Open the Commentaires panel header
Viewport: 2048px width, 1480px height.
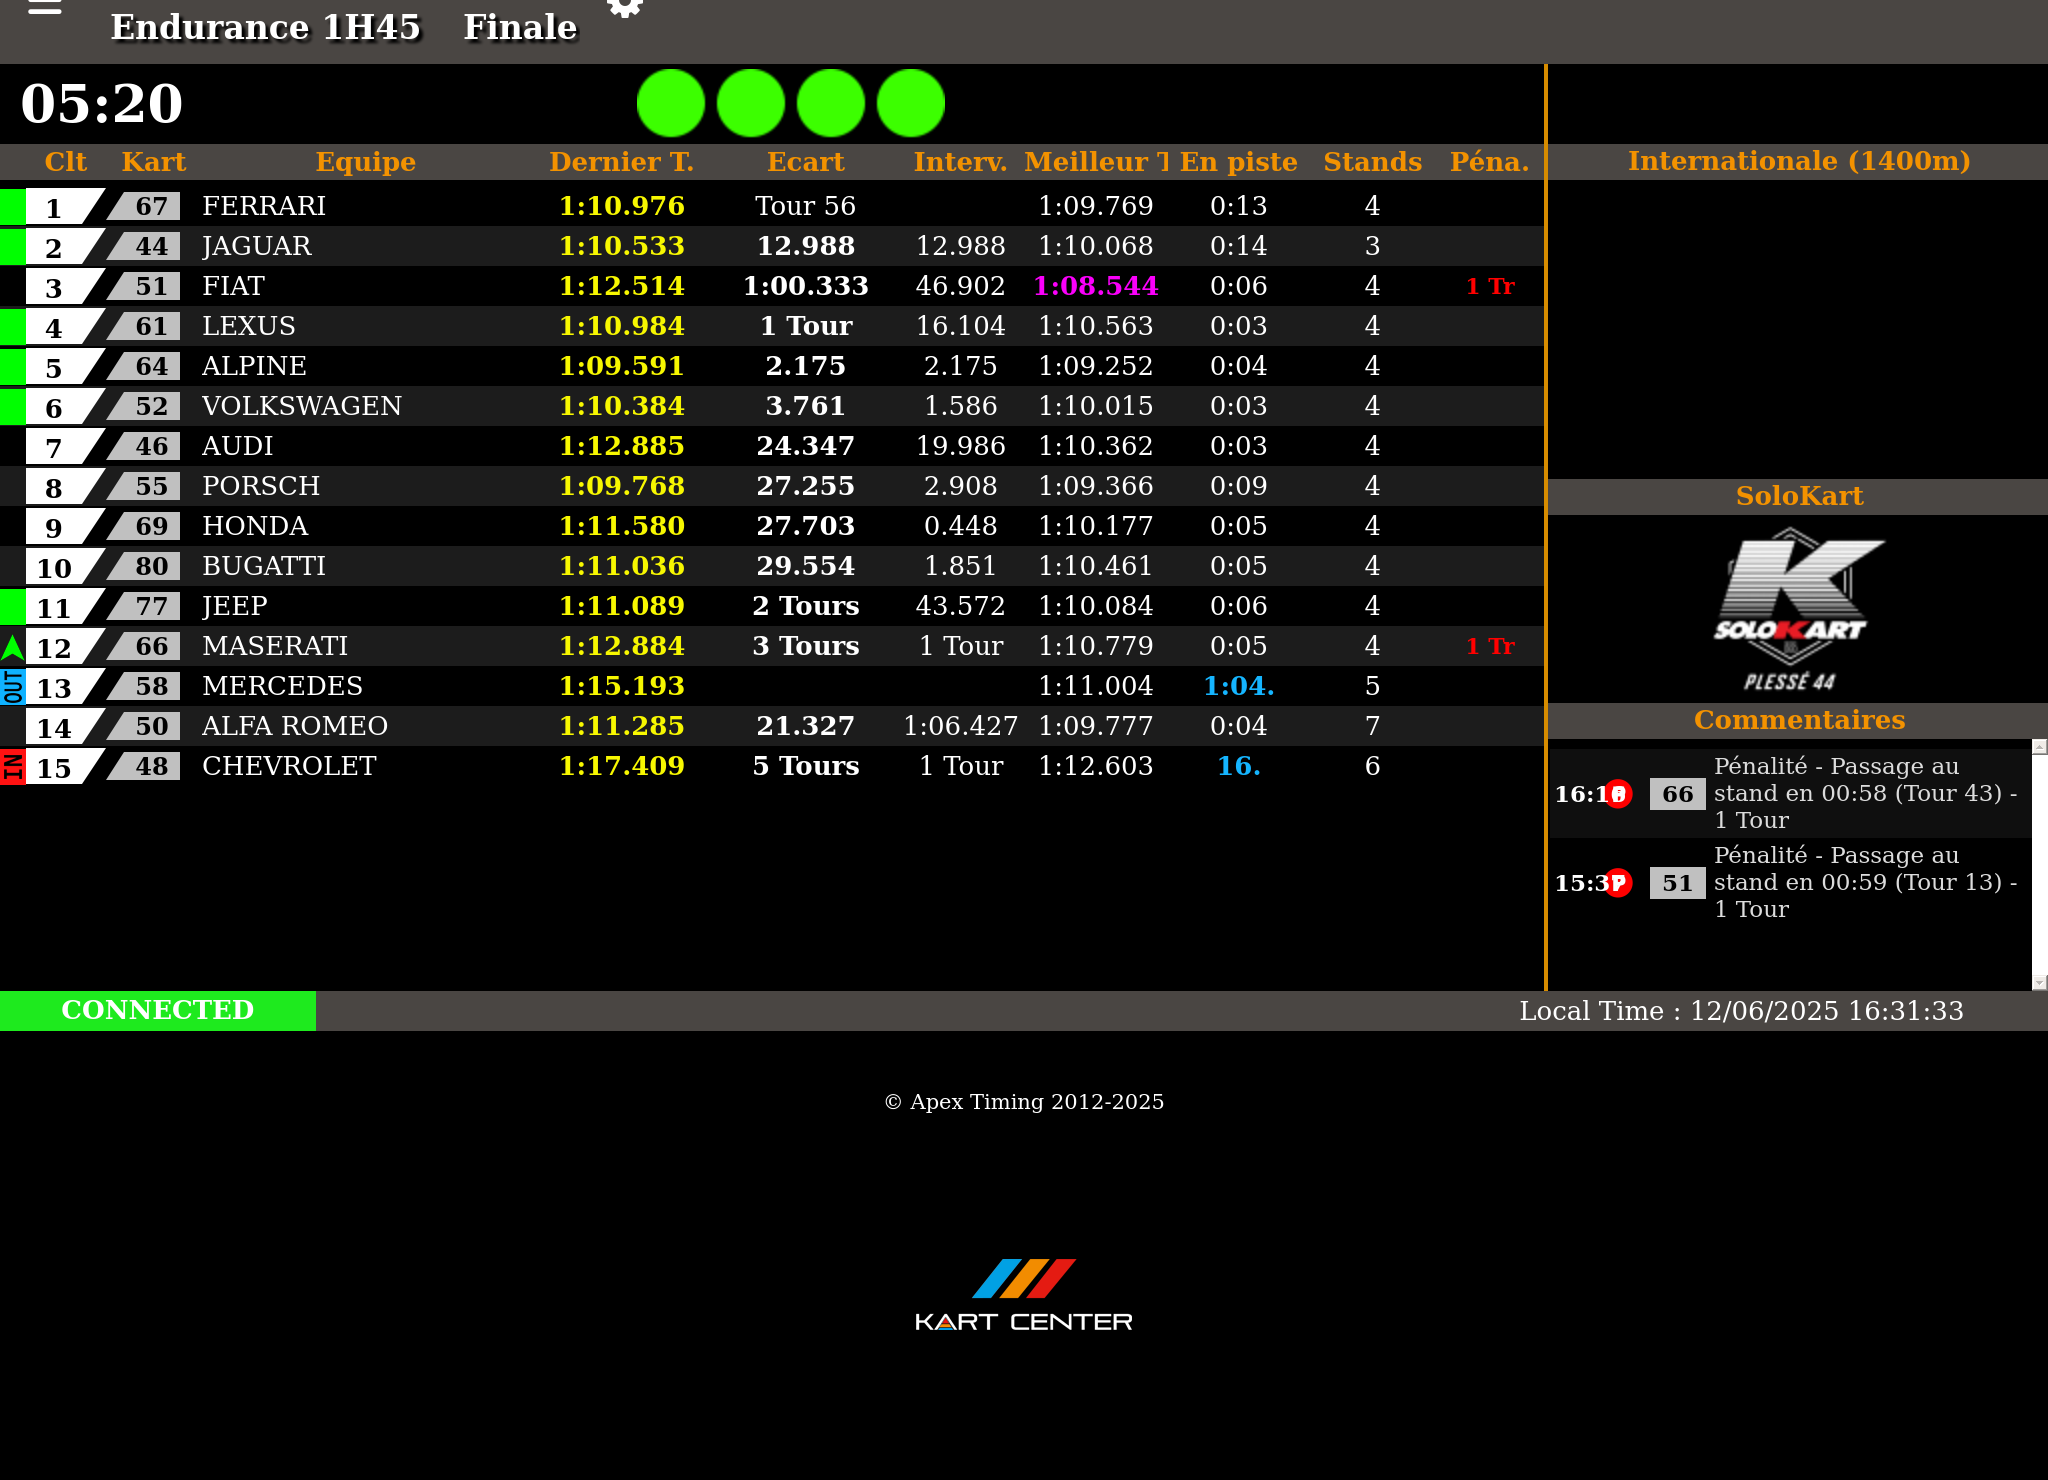[1798, 720]
